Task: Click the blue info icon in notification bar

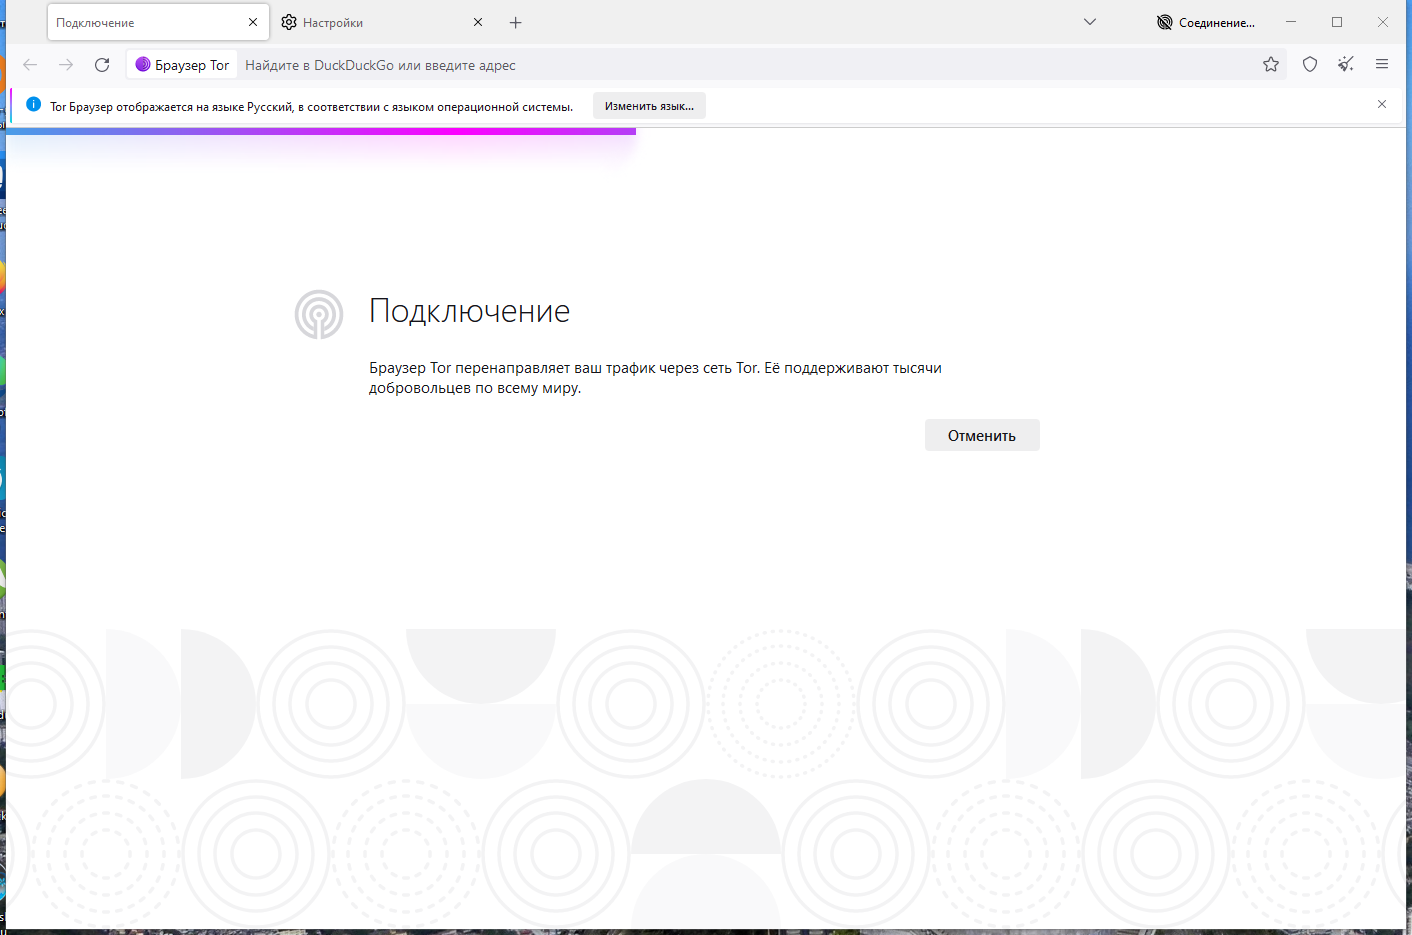Action: (34, 105)
